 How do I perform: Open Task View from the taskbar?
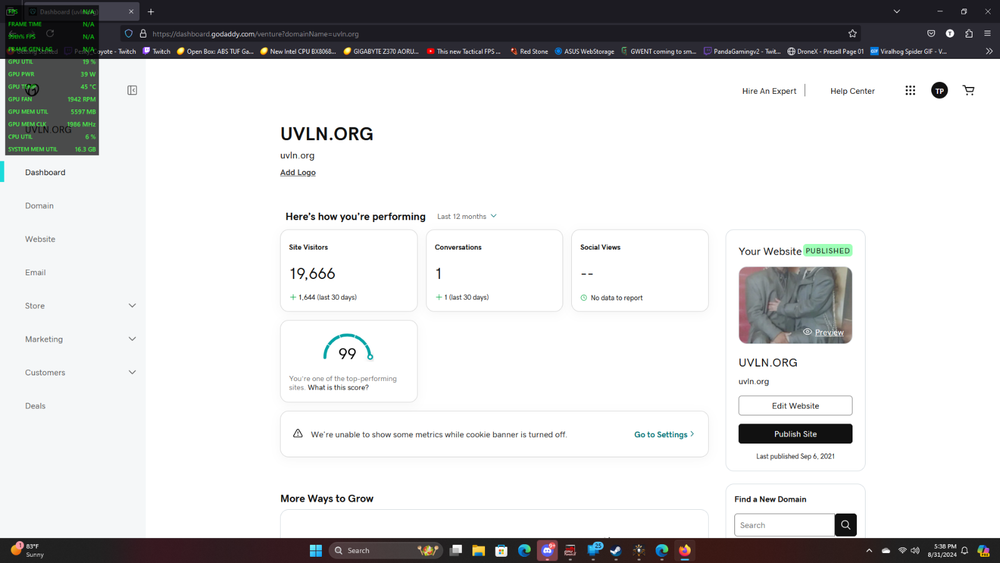[455, 550]
